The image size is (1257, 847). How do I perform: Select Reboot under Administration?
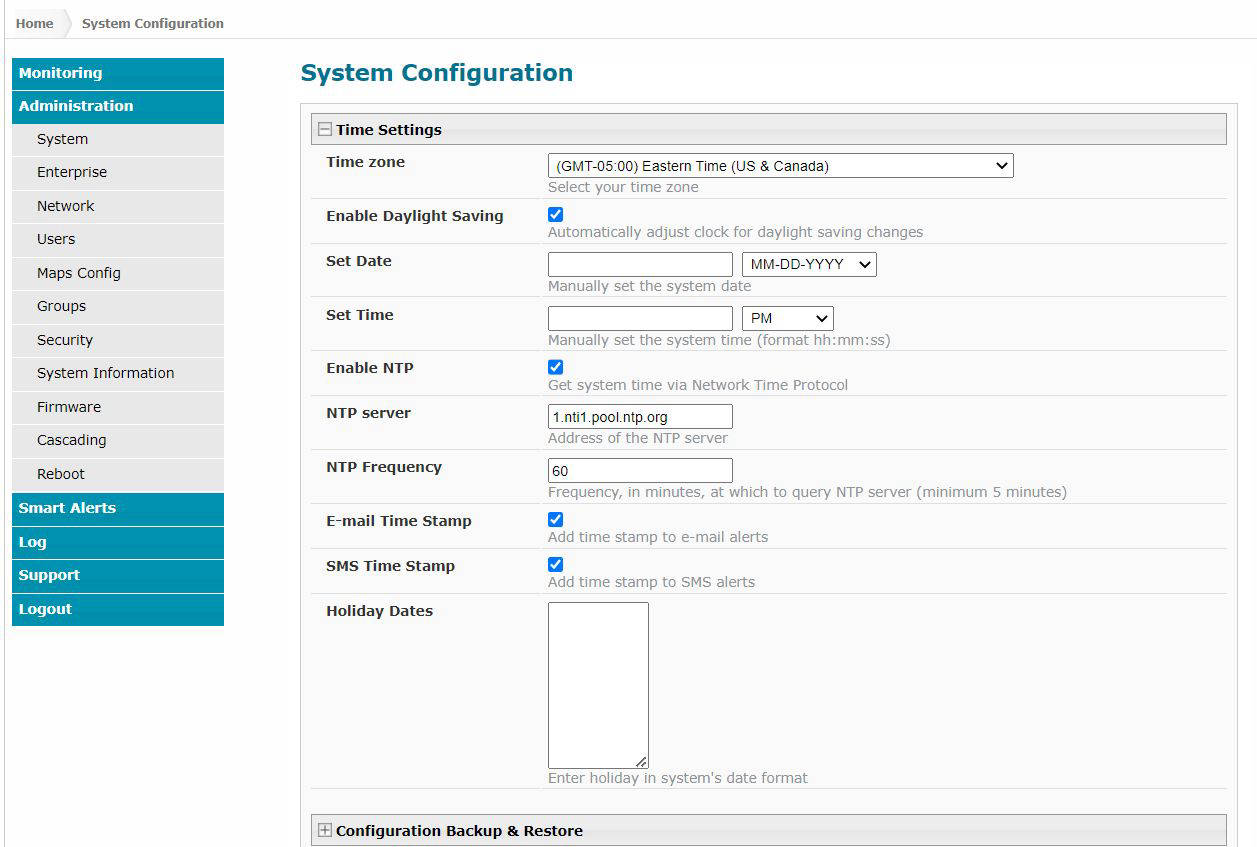tap(118, 474)
